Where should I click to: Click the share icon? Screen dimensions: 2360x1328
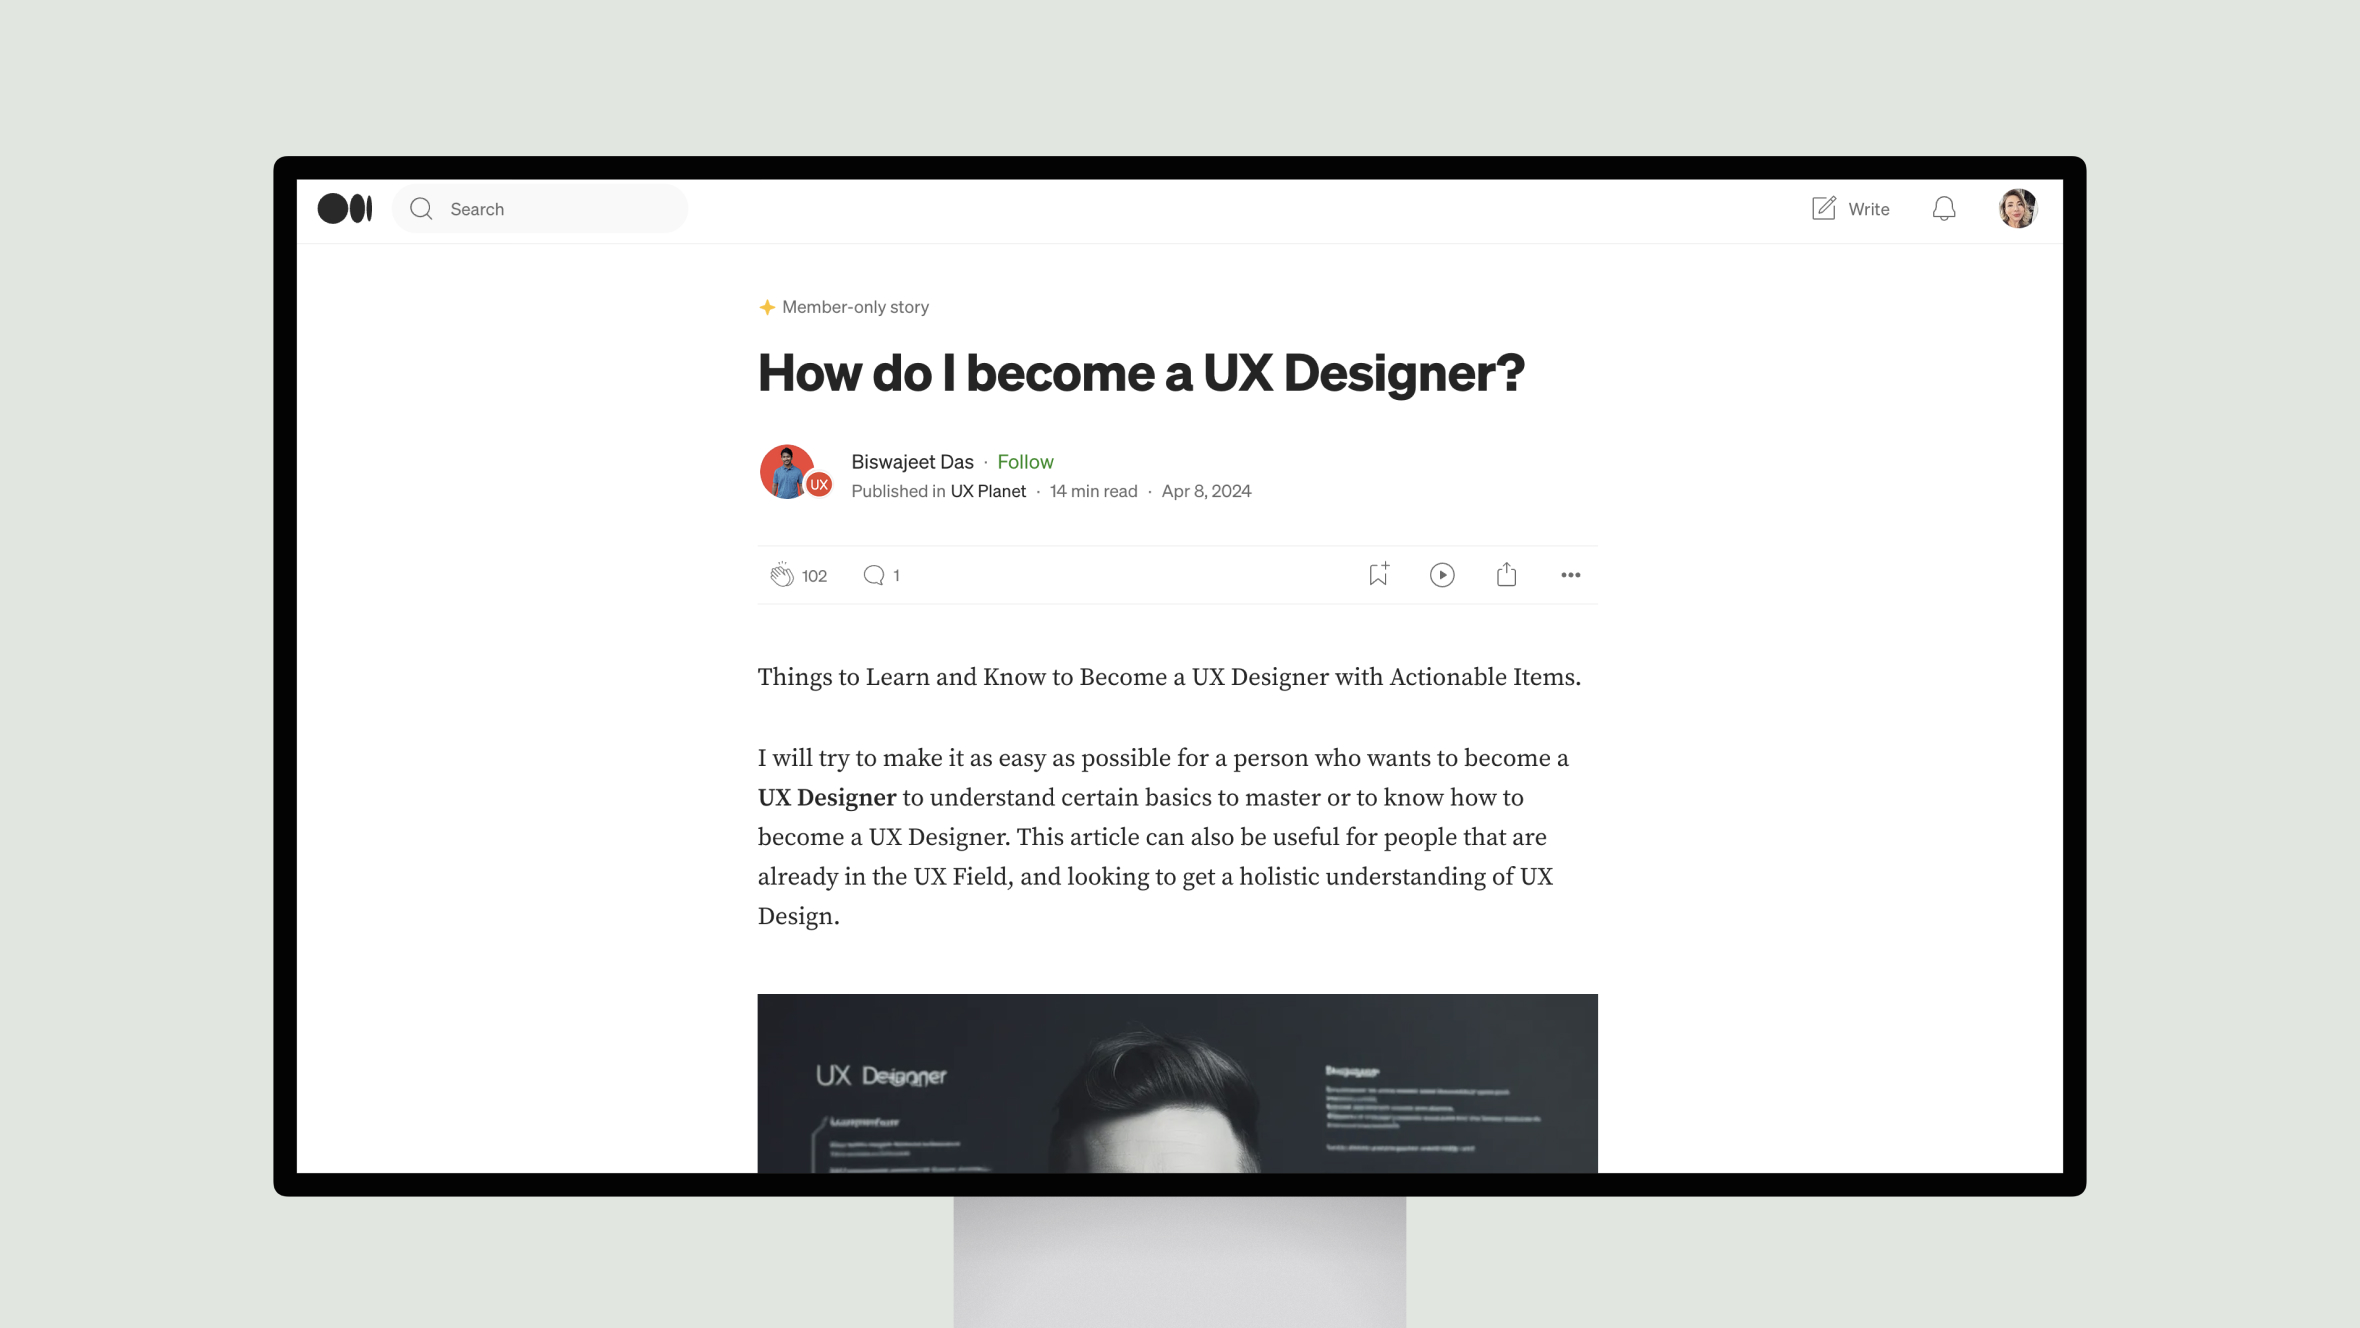click(1506, 574)
